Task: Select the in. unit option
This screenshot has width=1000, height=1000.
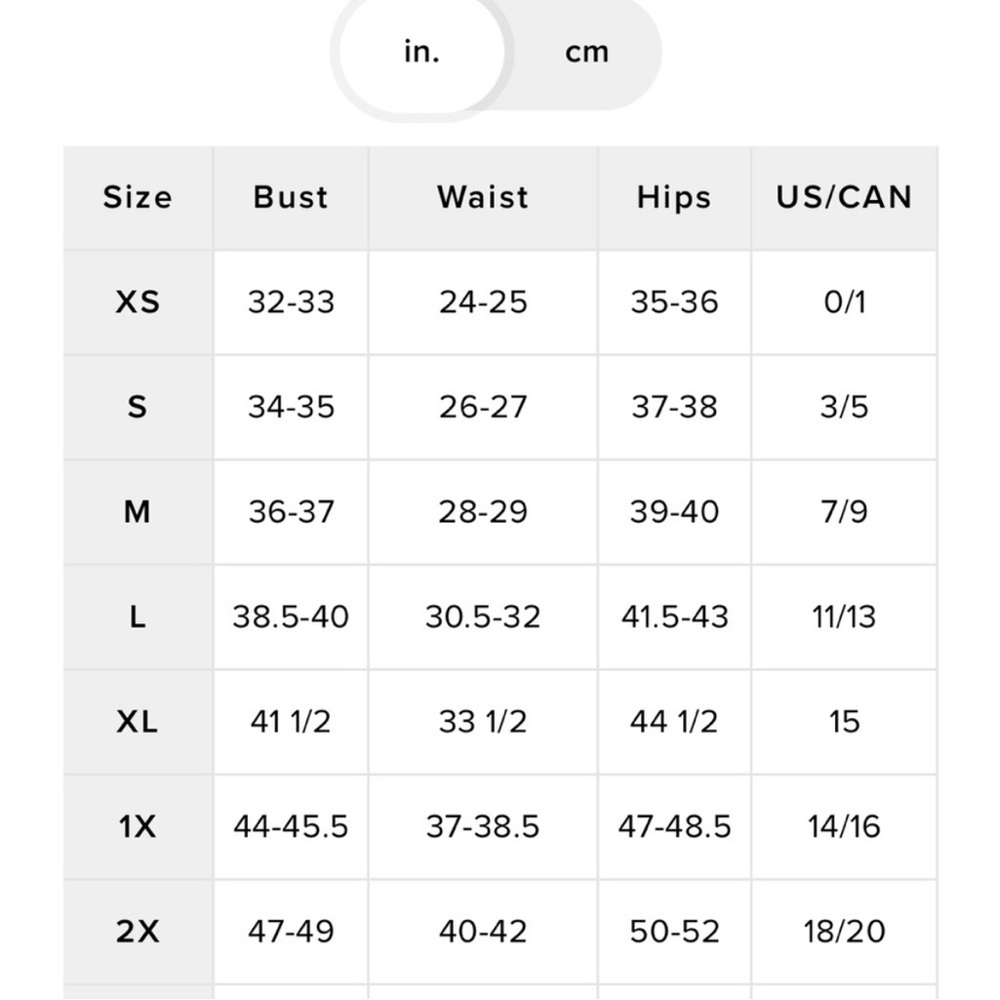Action: [422, 52]
